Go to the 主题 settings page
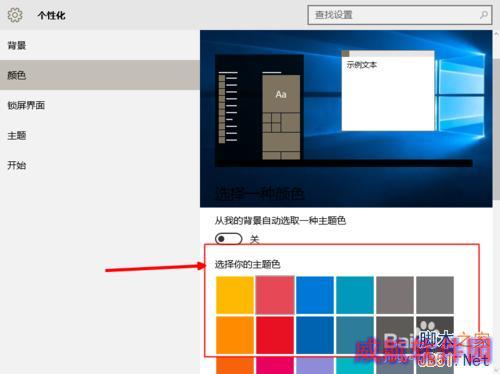The width and height of the screenshot is (500, 374). point(100,135)
